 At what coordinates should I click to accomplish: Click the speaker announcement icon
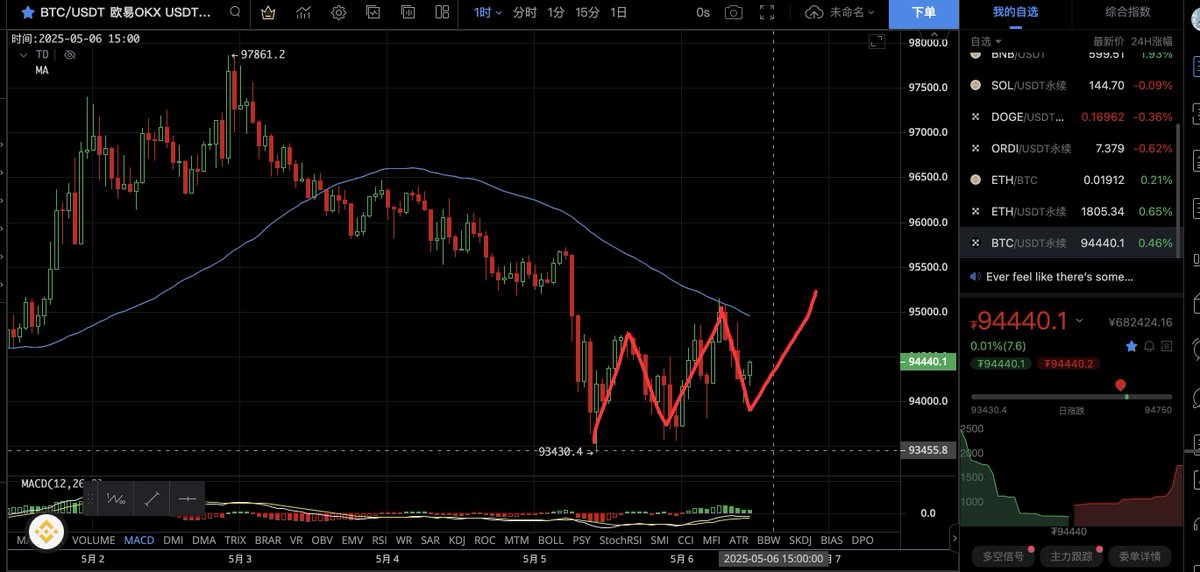point(975,277)
